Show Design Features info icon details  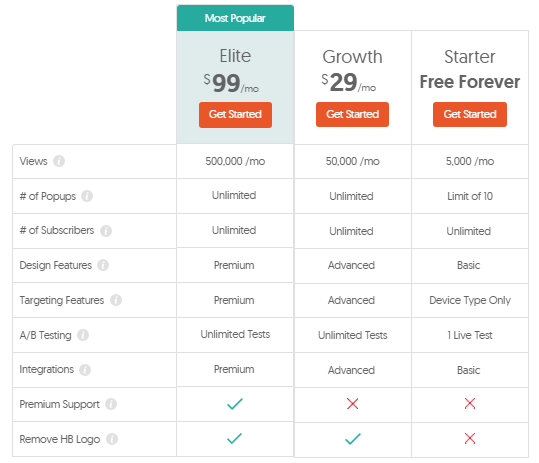pos(103,265)
